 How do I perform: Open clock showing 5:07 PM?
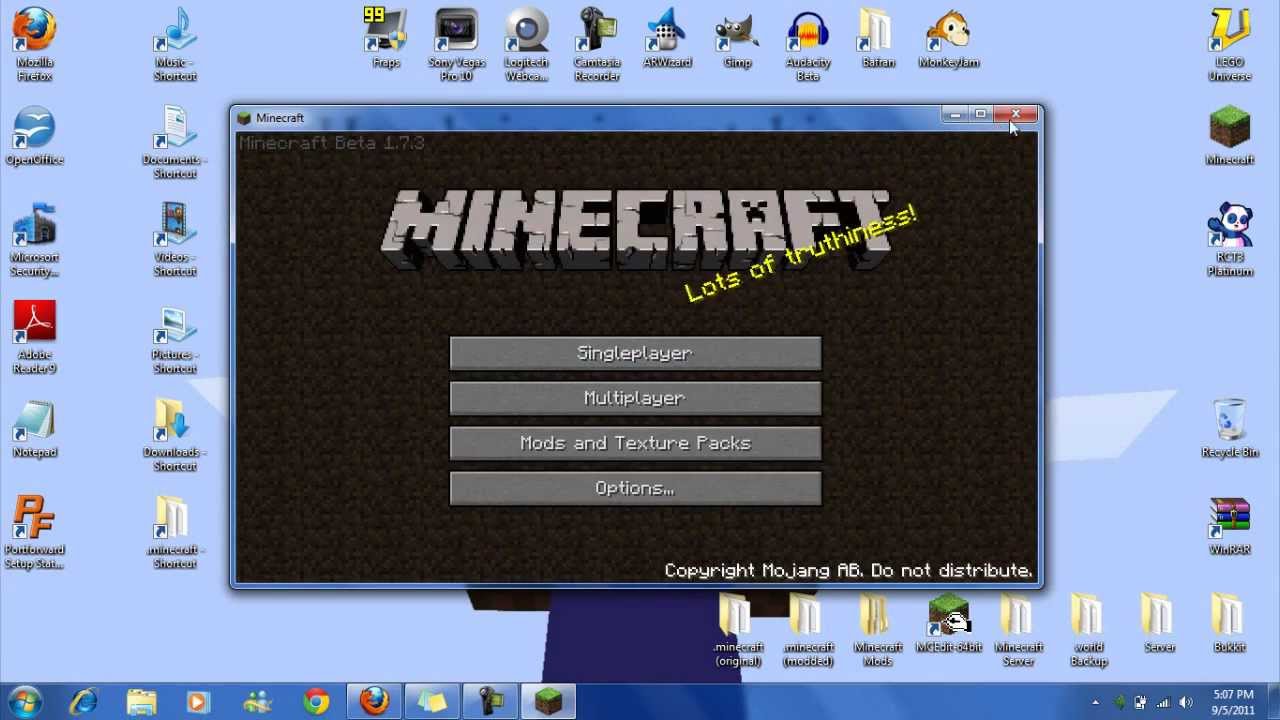click(x=1232, y=702)
